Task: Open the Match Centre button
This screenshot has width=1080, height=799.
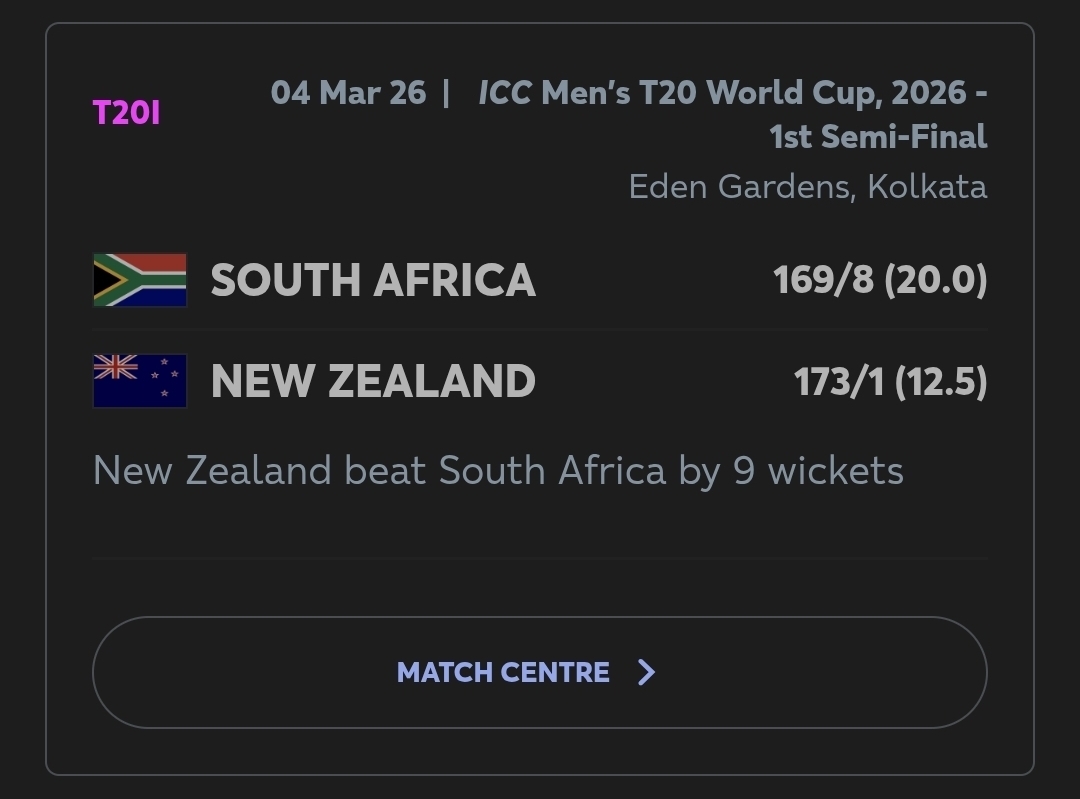Action: [539, 672]
